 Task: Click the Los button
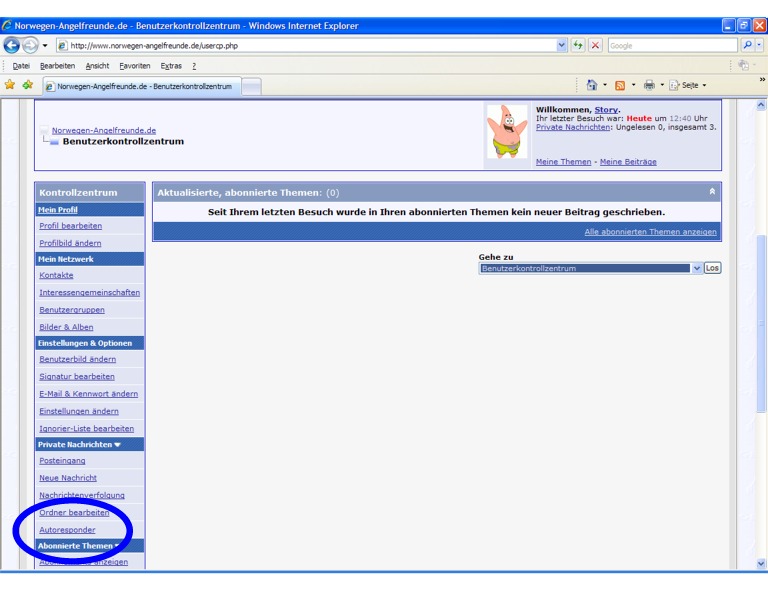tap(712, 268)
